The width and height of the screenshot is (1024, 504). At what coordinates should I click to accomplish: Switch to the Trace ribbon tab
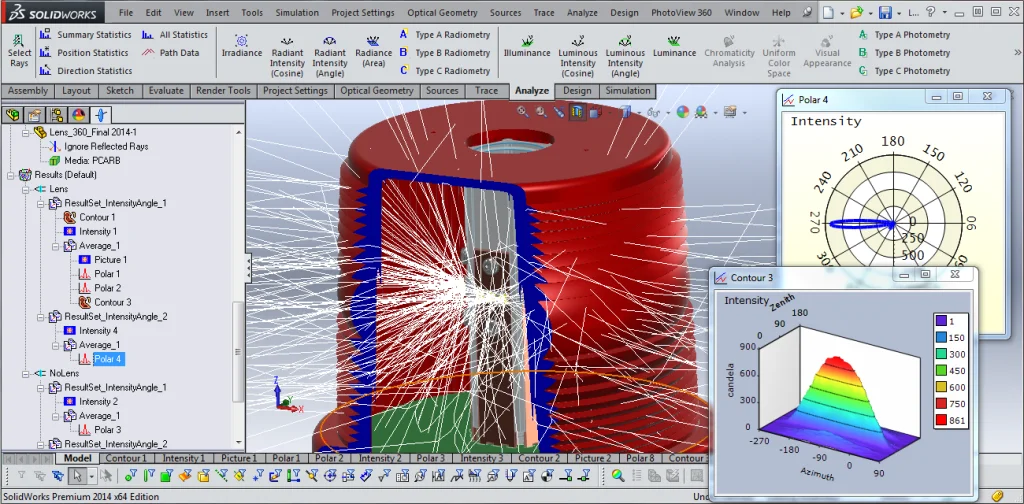(x=487, y=91)
